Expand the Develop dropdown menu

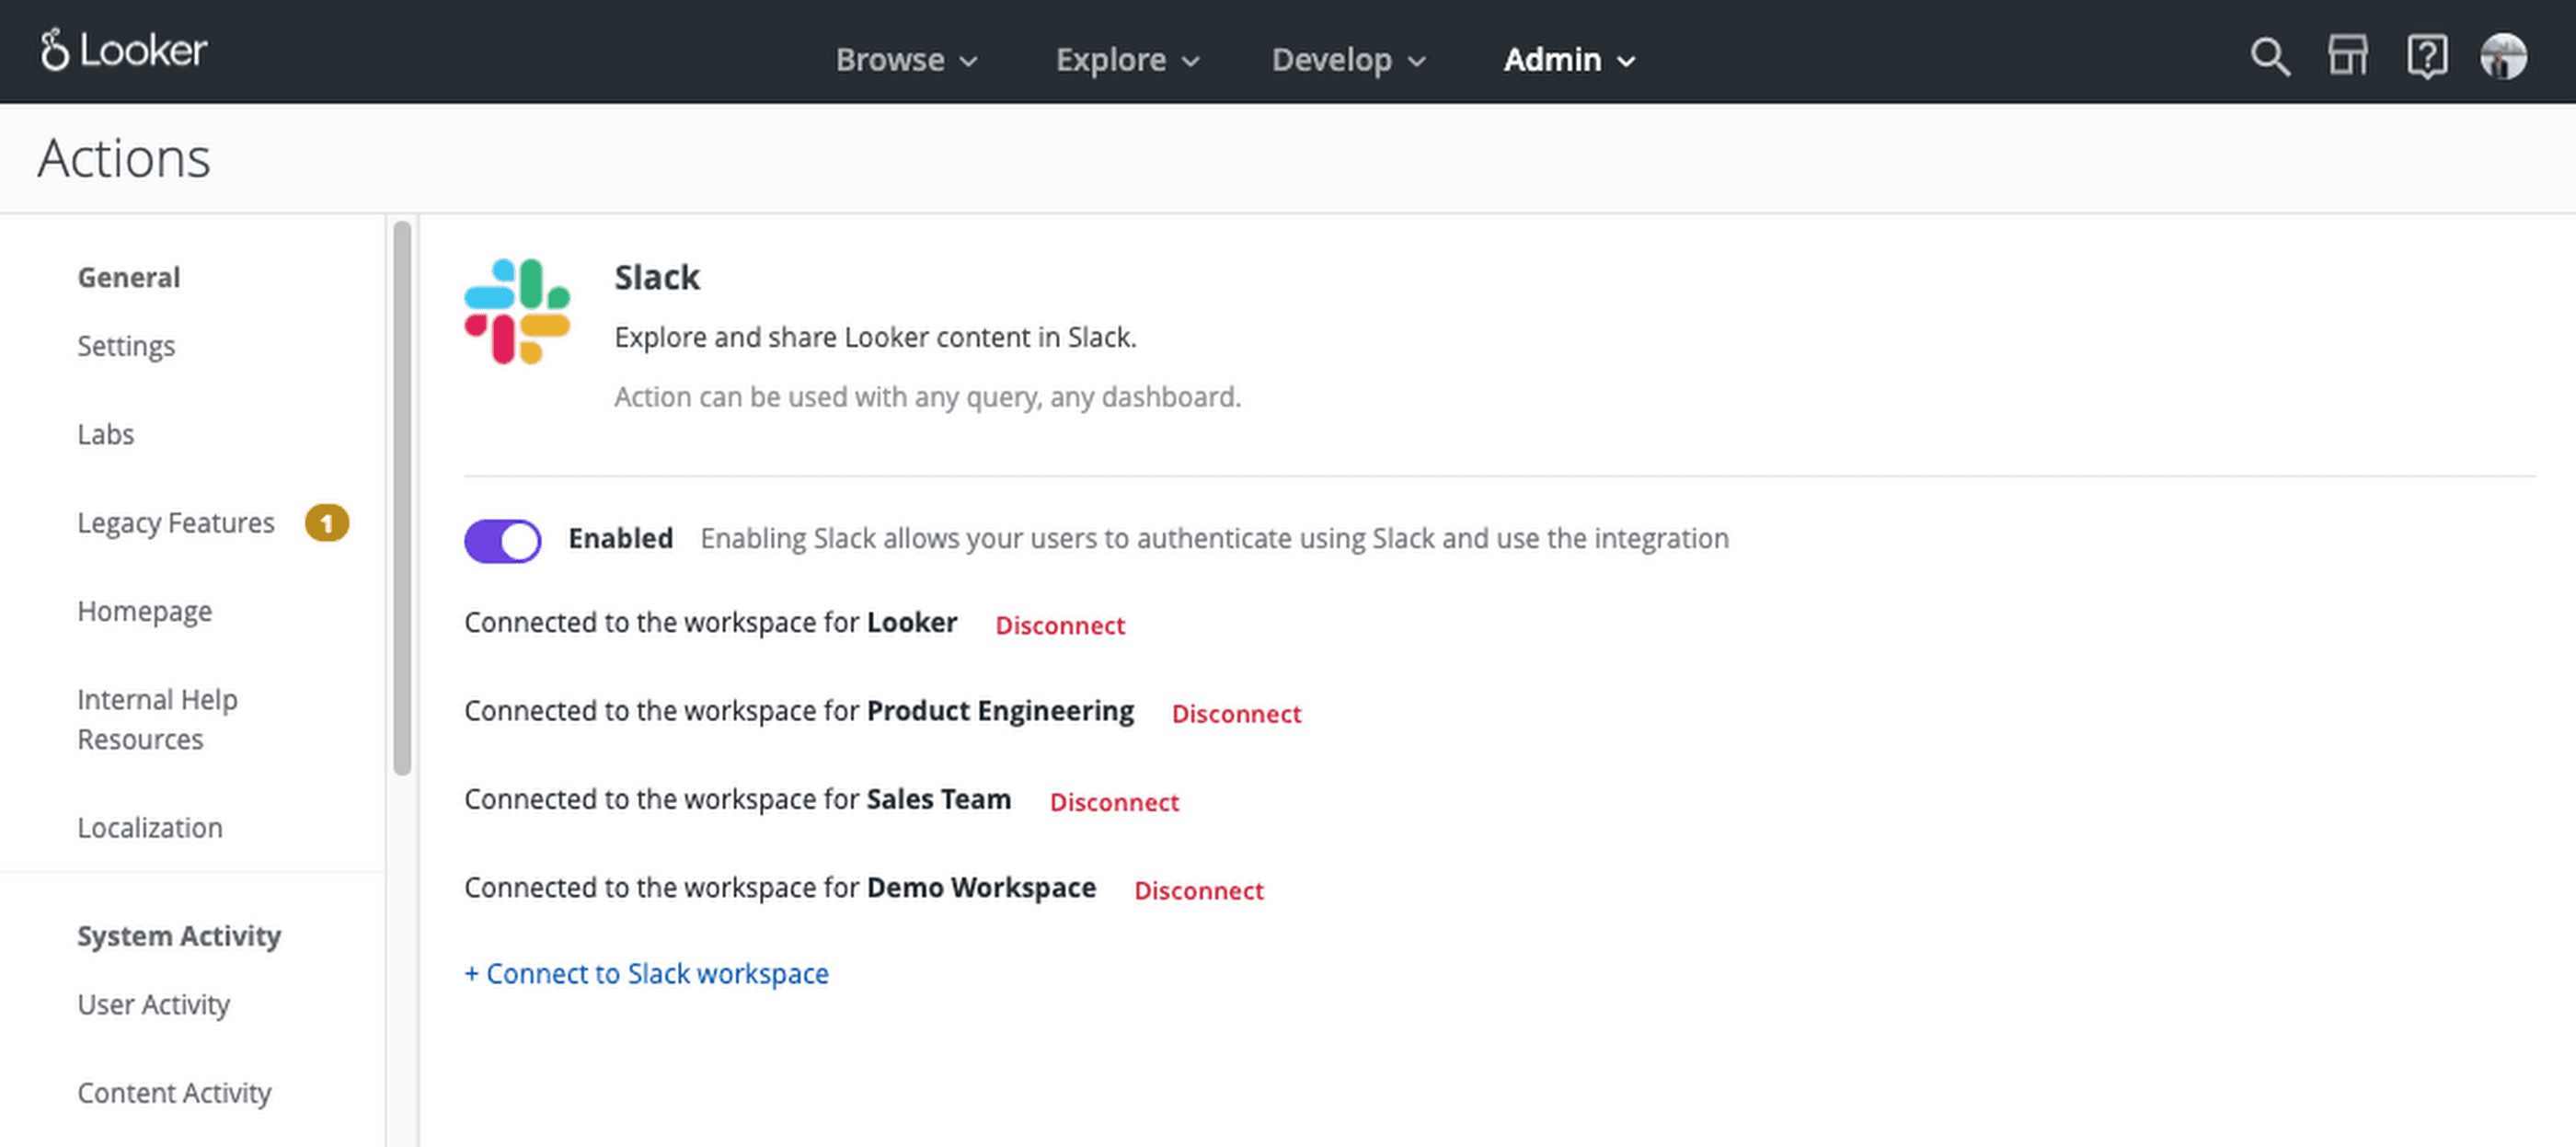click(1347, 58)
